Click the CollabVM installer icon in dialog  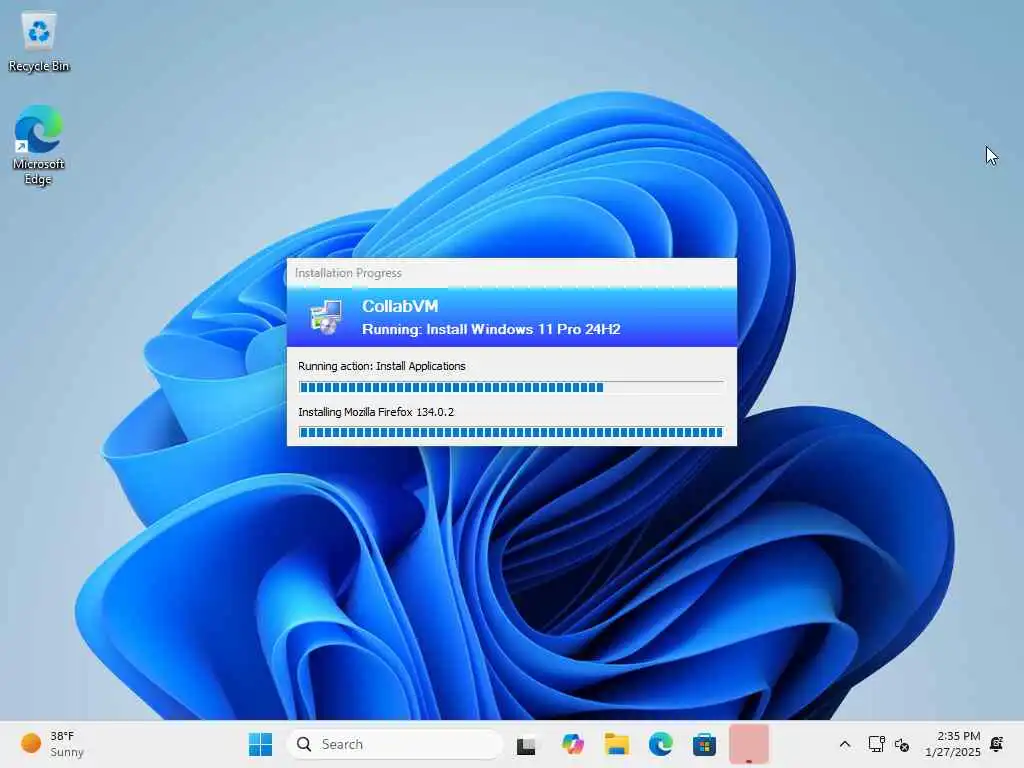(x=326, y=317)
